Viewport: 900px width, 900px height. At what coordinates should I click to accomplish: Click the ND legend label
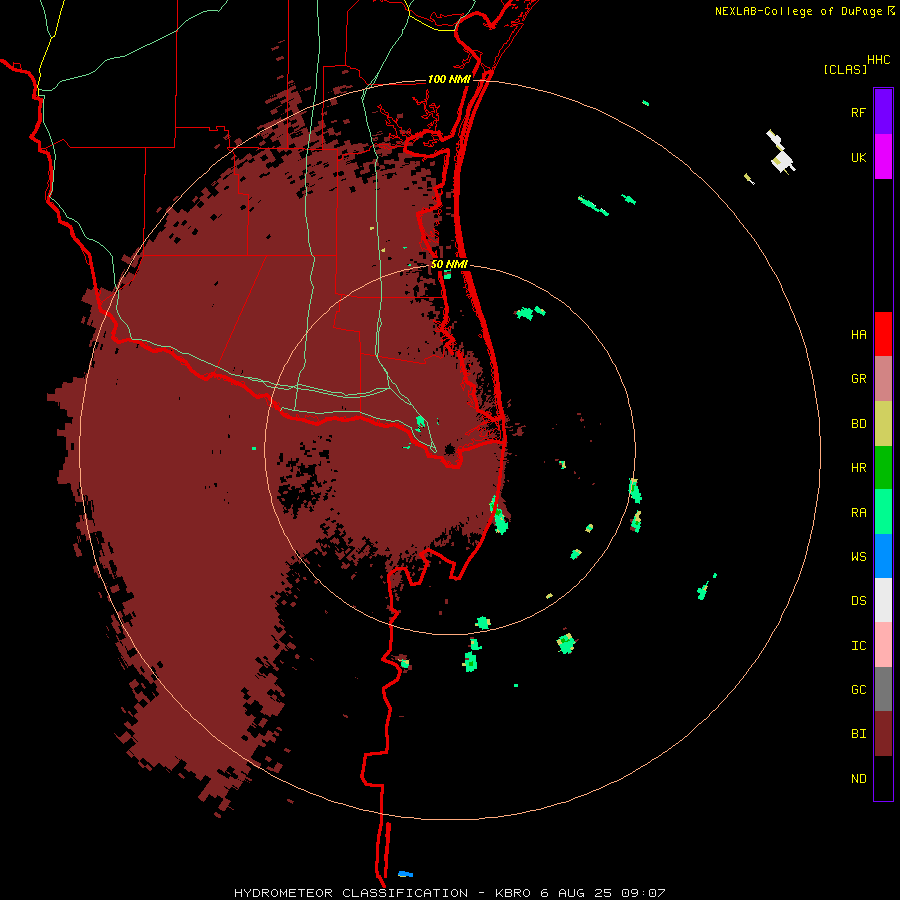[x=858, y=779]
